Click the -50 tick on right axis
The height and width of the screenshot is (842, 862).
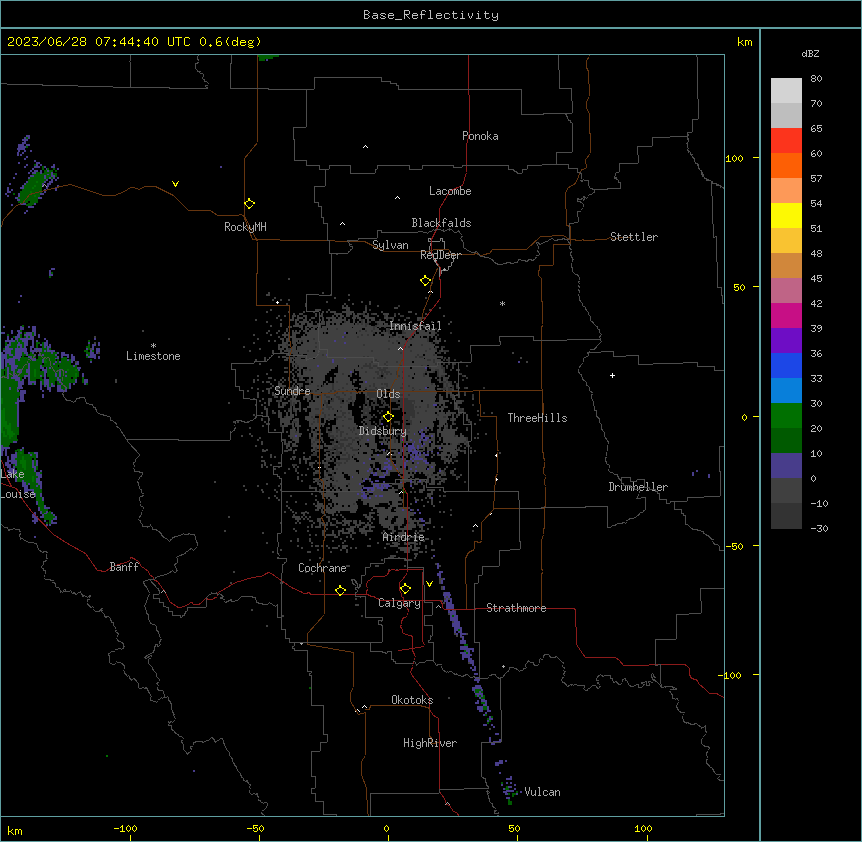[x=735, y=546]
